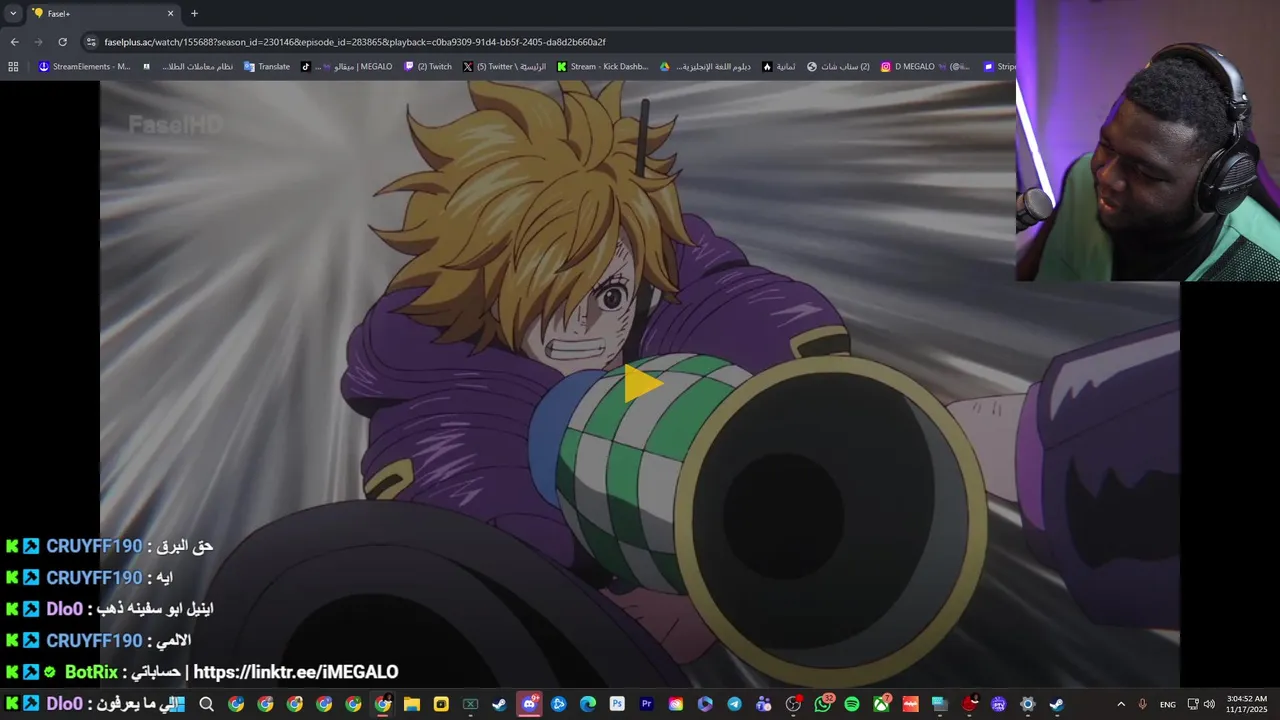Switch ENG input language

tap(1167, 704)
